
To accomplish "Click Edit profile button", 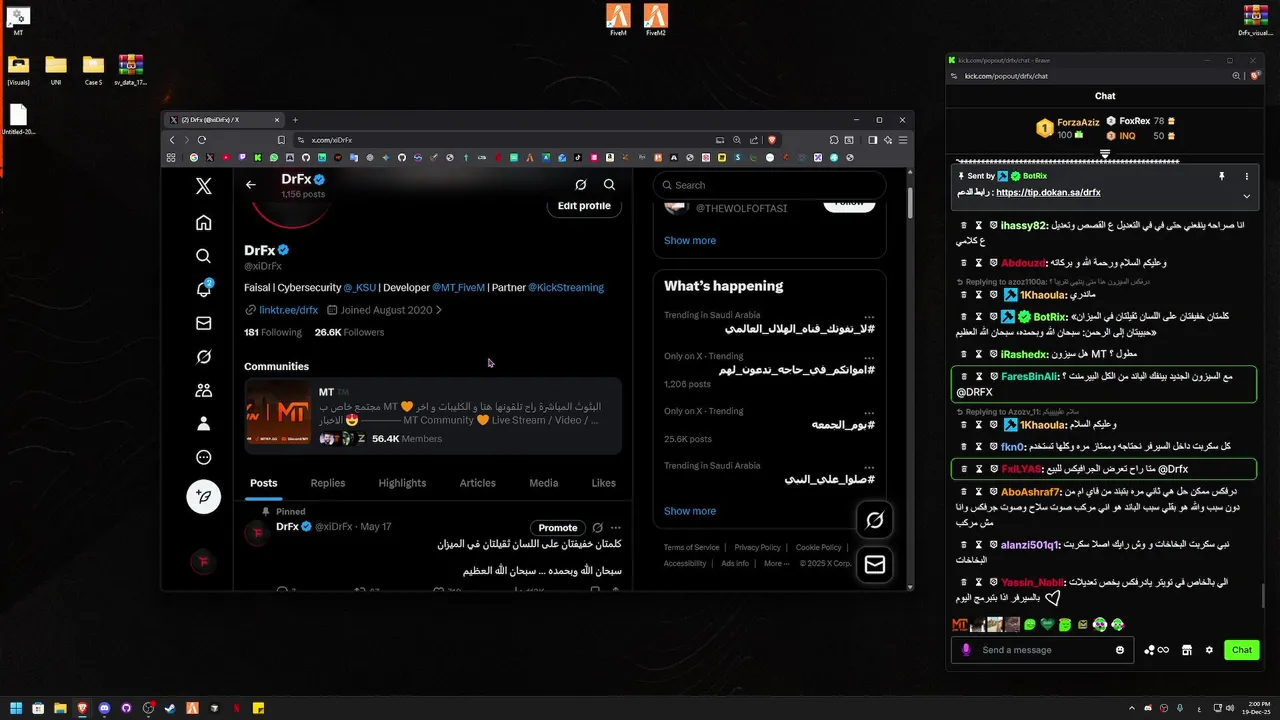I will pyautogui.click(x=584, y=206).
